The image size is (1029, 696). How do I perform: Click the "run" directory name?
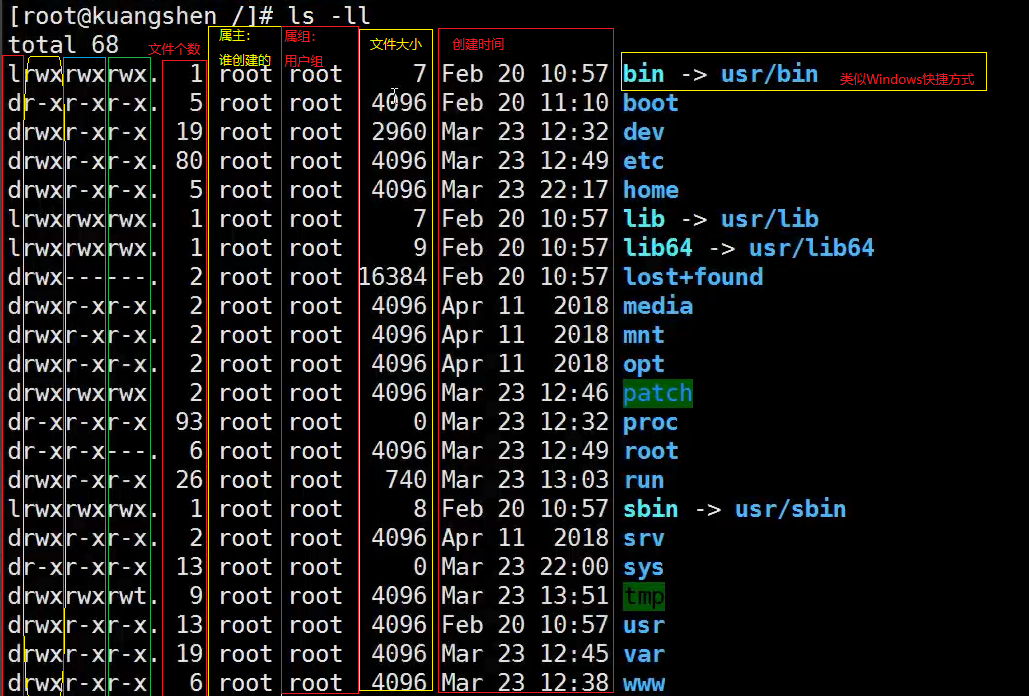(x=644, y=480)
